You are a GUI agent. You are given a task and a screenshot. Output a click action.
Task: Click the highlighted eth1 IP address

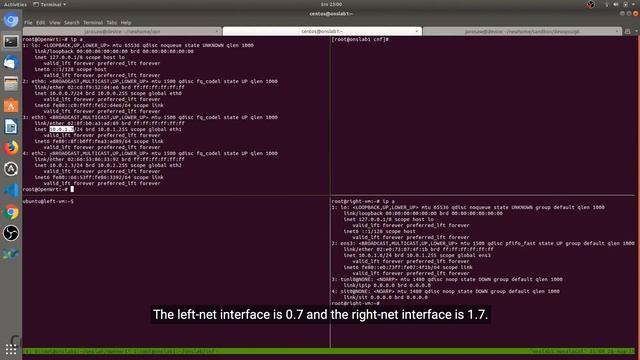(62, 129)
